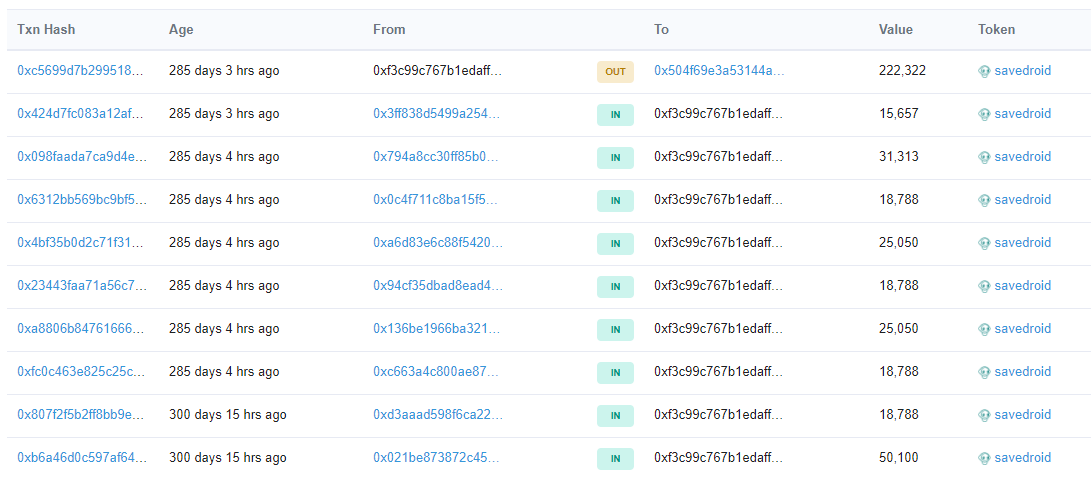Click savedroid token icon in first row
The width and height of the screenshot is (1091, 487).
[x=984, y=71]
